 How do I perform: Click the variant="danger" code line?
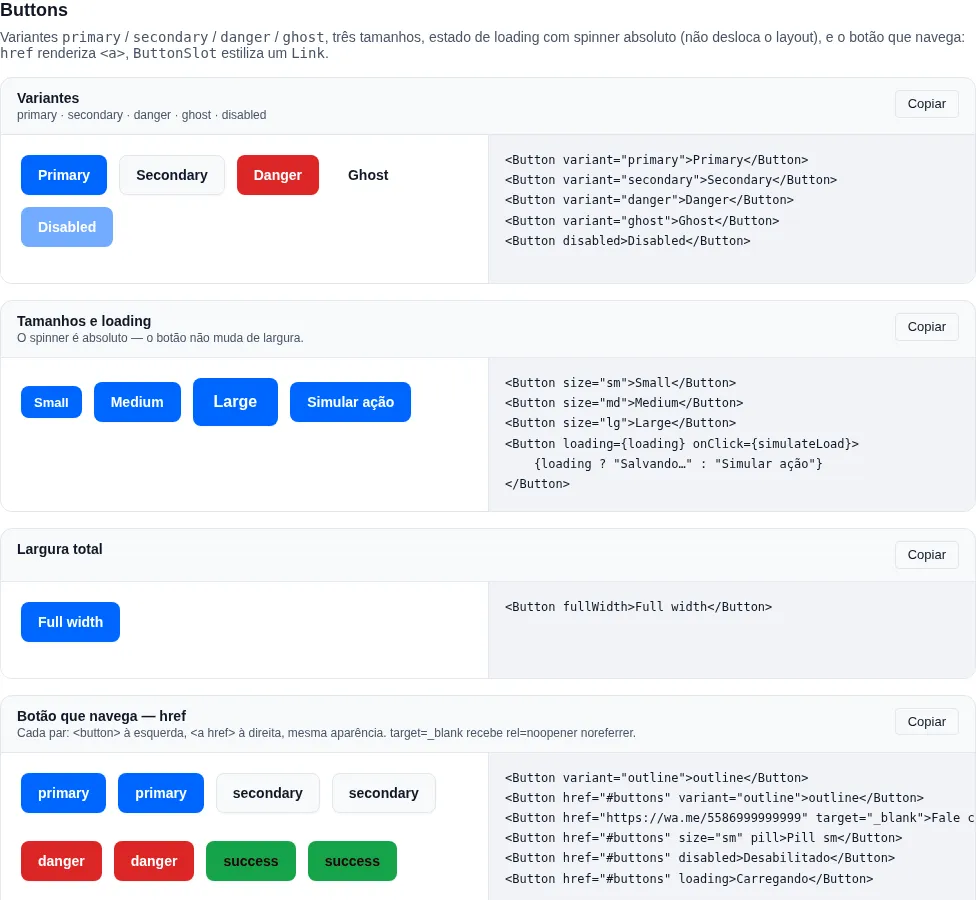pyautogui.click(x=649, y=200)
